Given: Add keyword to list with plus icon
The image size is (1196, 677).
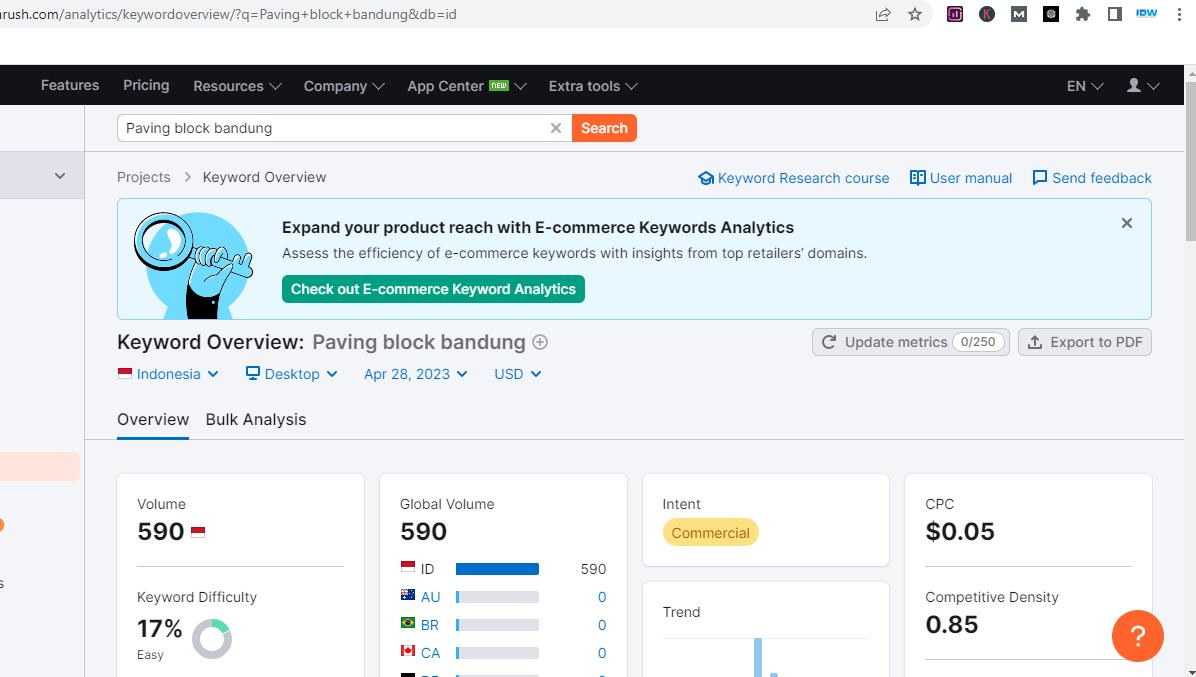Looking at the screenshot, I should point(540,342).
